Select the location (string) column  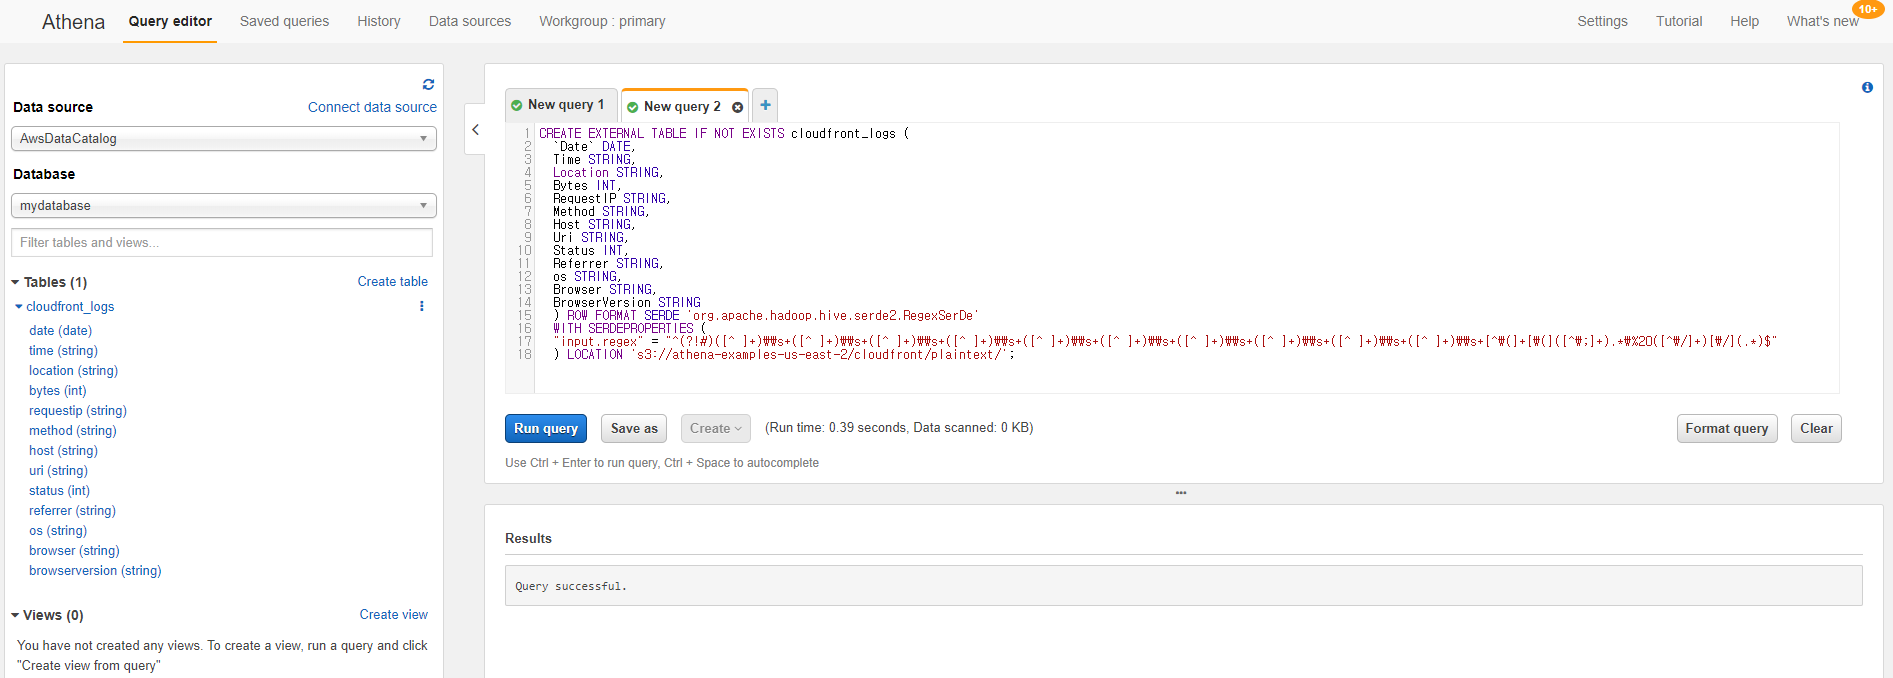[x=73, y=371]
